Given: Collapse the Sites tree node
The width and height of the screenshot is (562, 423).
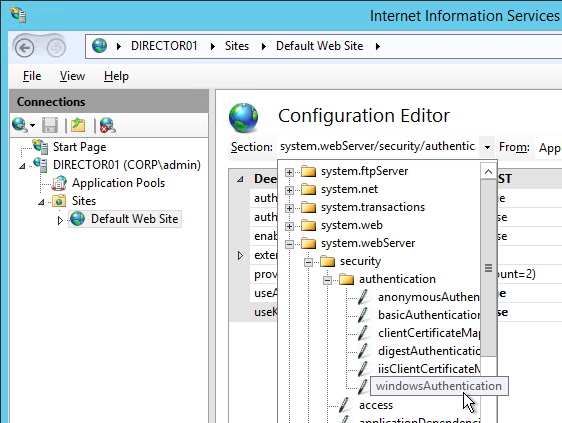Looking at the screenshot, I should click(41, 203).
